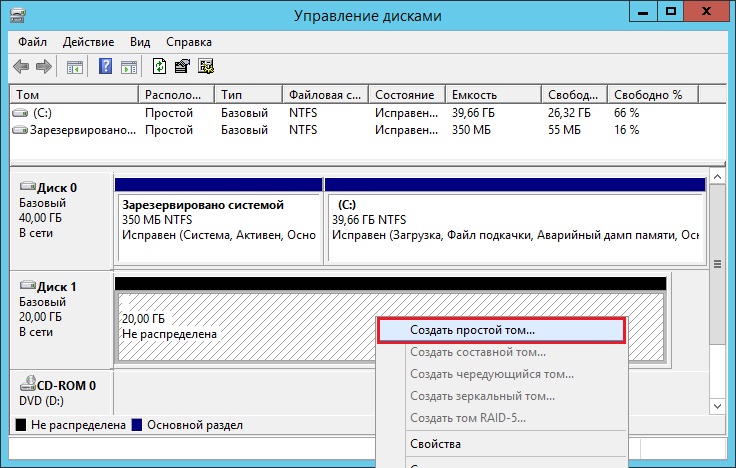The height and width of the screenshot is (468, 736).
Task: Click the Forward arrow toolbar icon
Action: [x=44, y=67]
